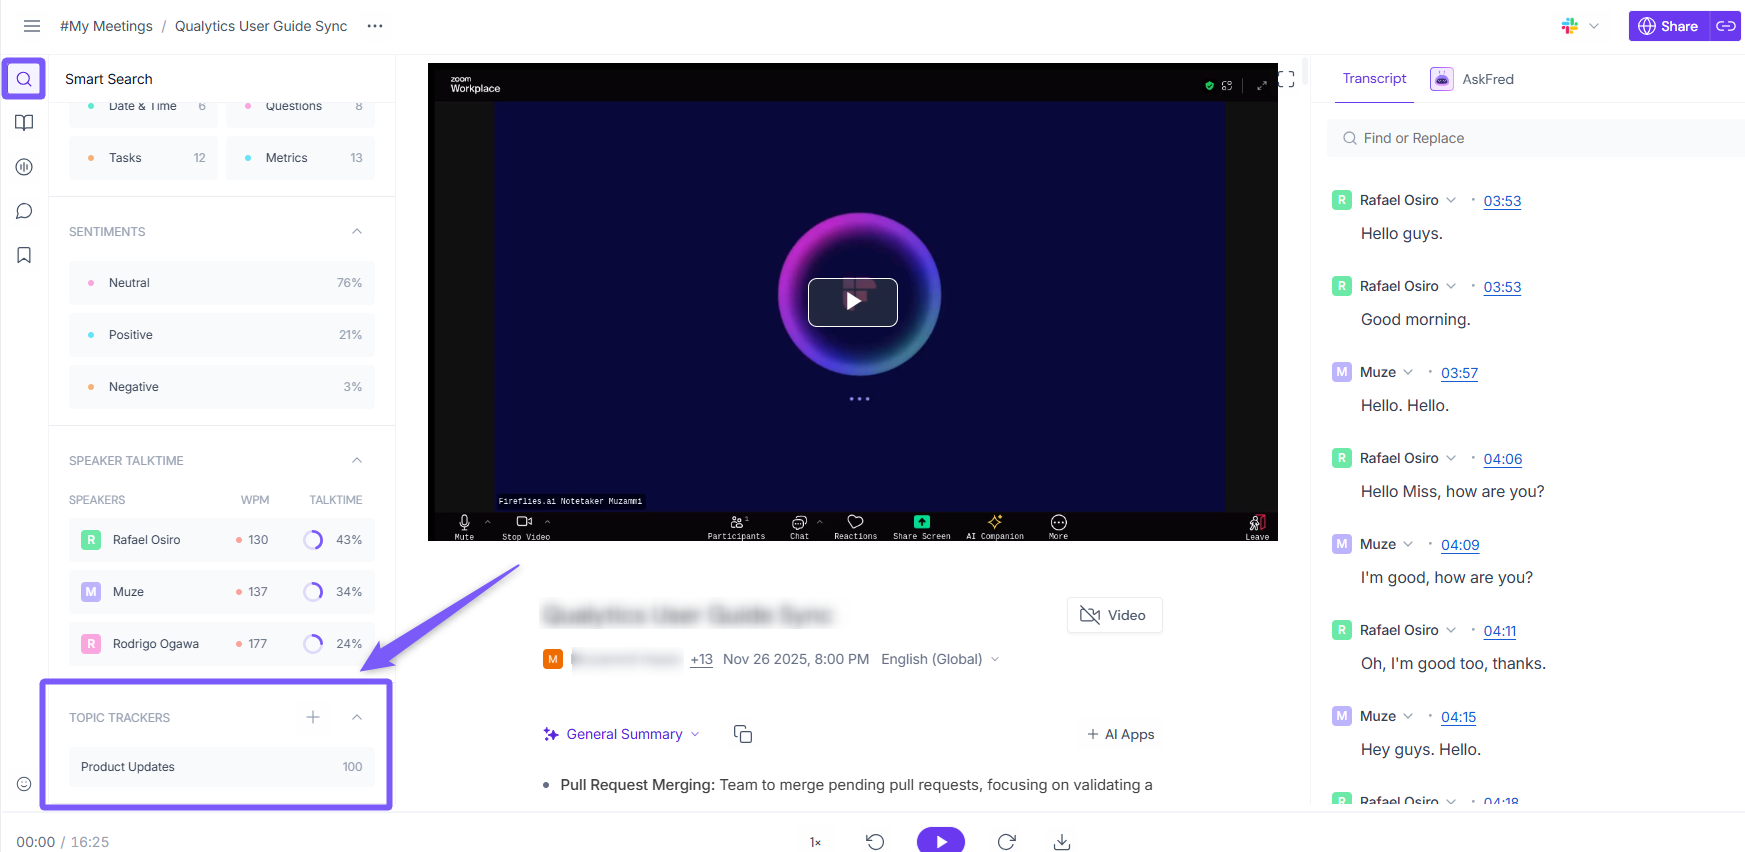
Task: Click the Qualytics User Guide Sync breadcrumb
Action: point(261,26)
